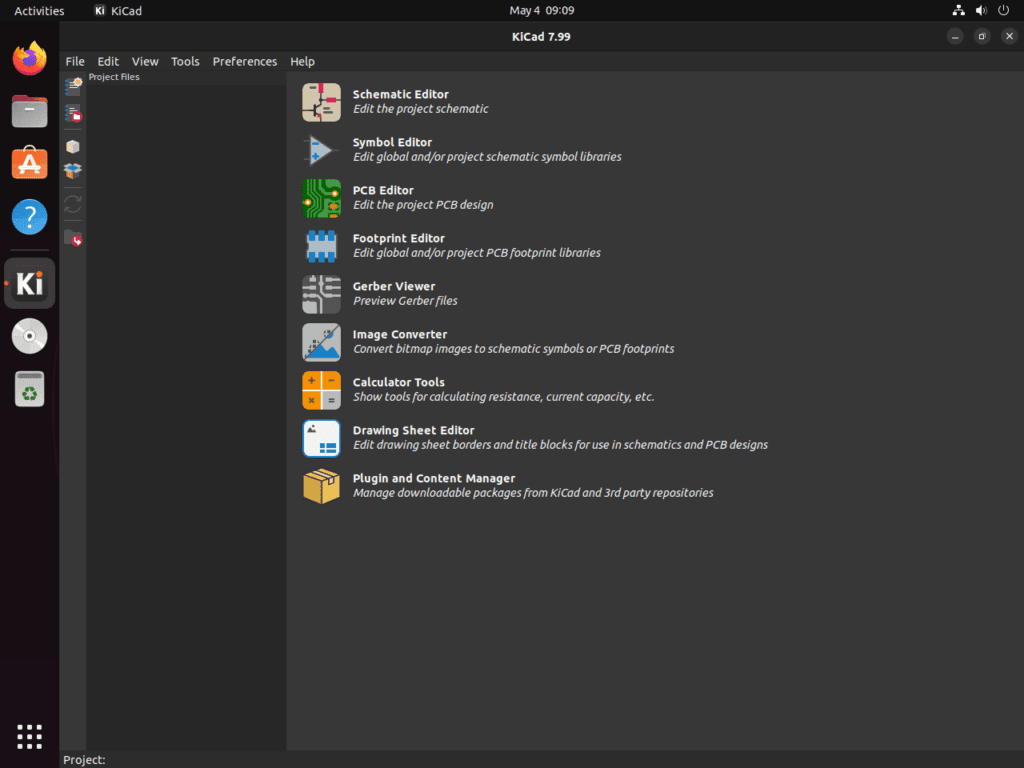This screenshot has height=768, width=1024.
Task: Open project directory in file explorer icon
Action: point(73,238)
